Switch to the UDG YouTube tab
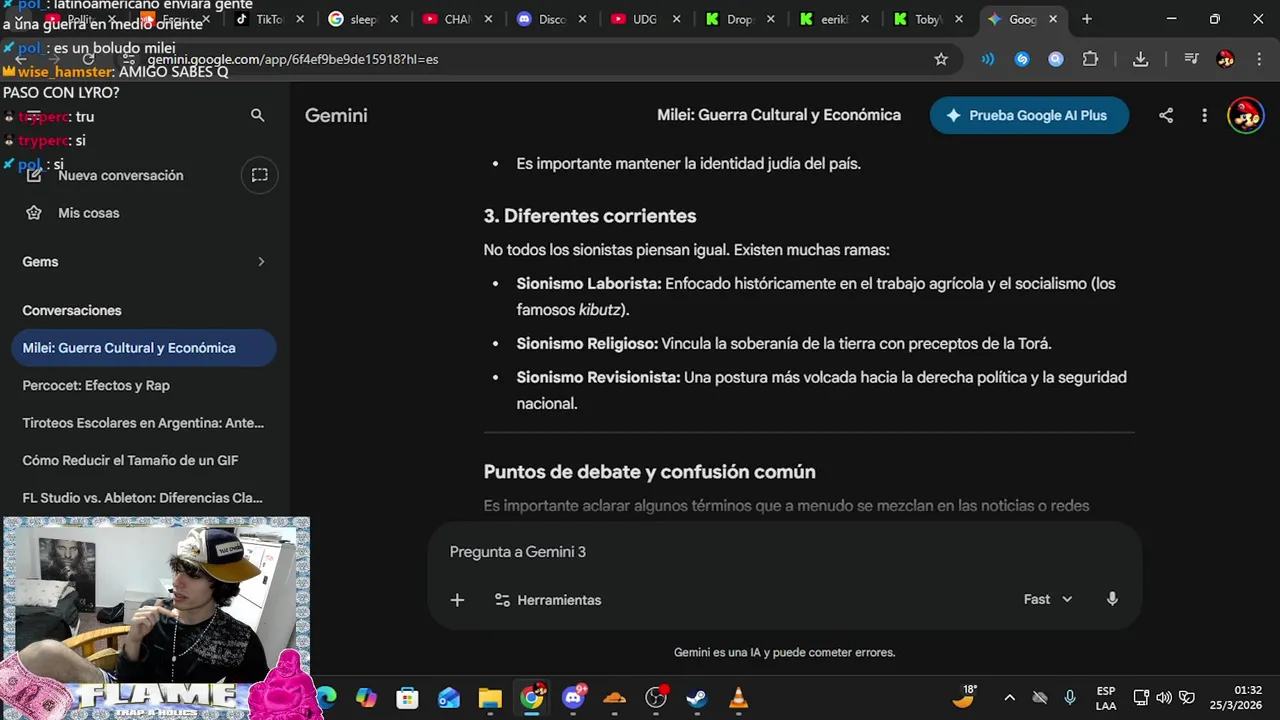Screen dimensions: 1280x720 [x=645, y=19]
